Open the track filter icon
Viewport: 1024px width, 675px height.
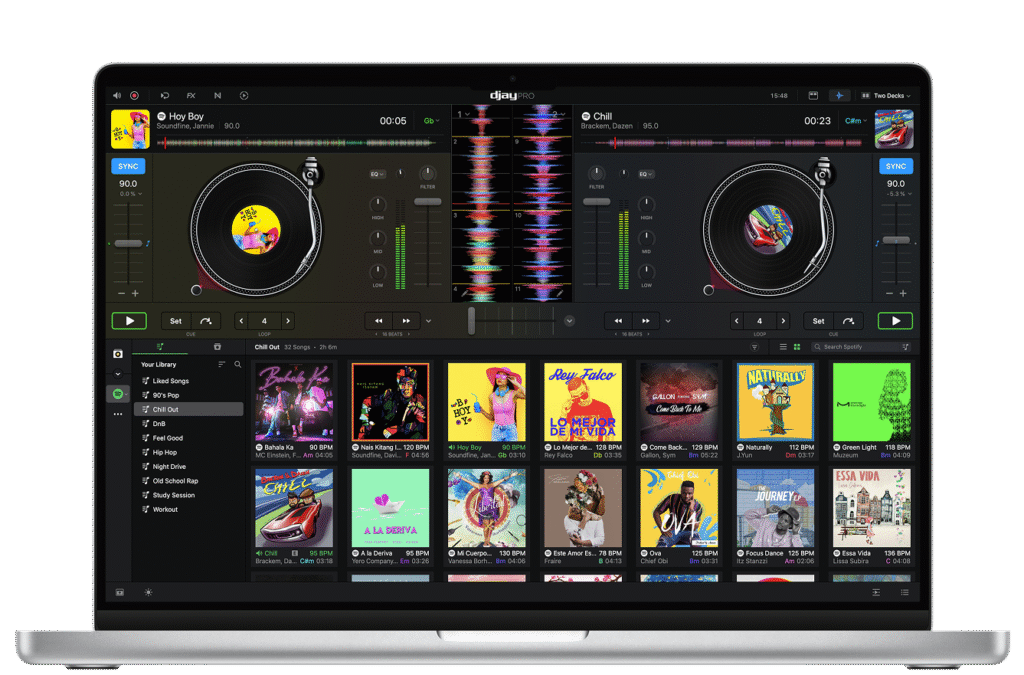click(754, 347)
